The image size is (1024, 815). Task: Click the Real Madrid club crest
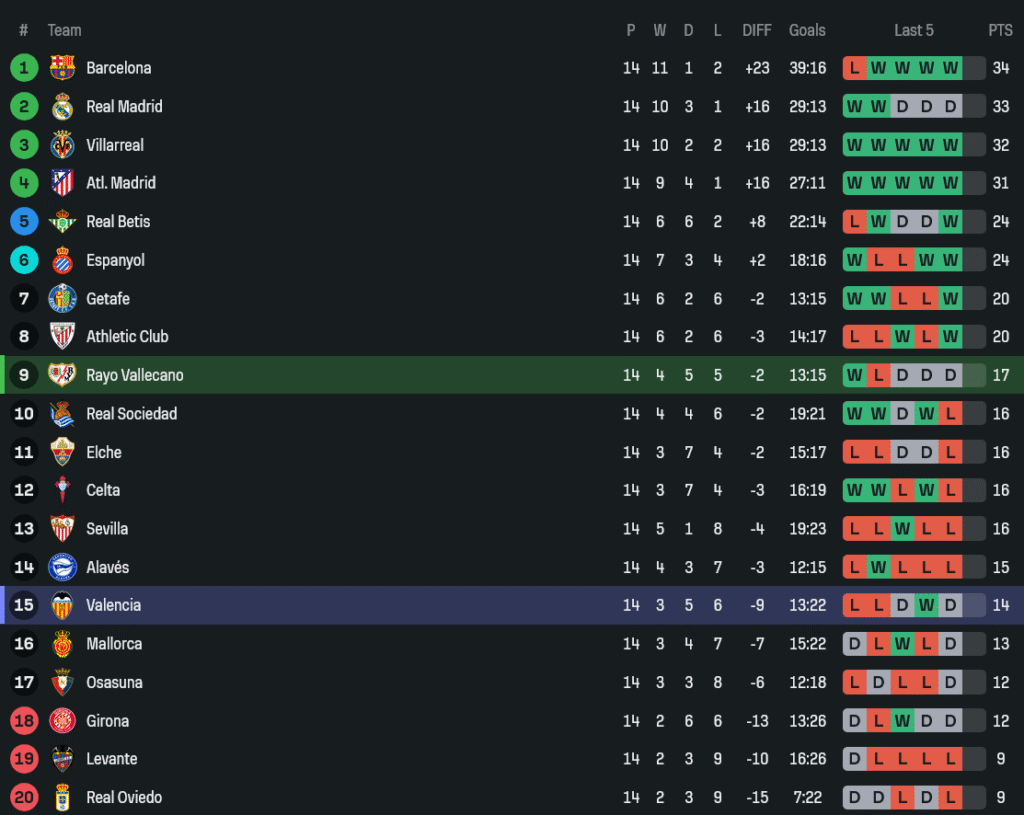(x=62, y=107)
